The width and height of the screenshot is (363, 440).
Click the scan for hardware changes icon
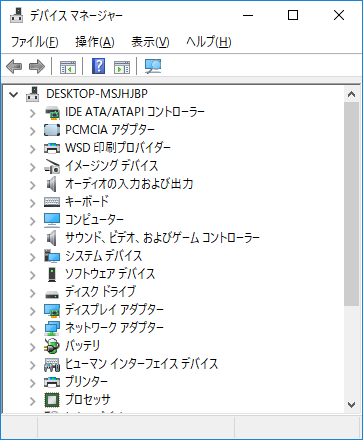click(153, 66)
